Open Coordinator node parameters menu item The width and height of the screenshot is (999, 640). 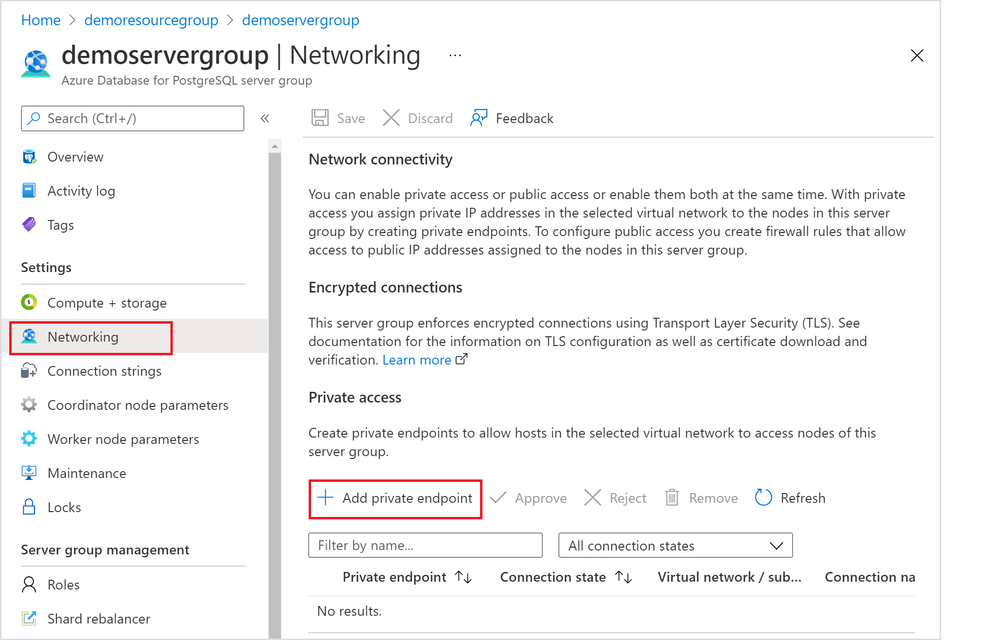[x=138, y=405]
